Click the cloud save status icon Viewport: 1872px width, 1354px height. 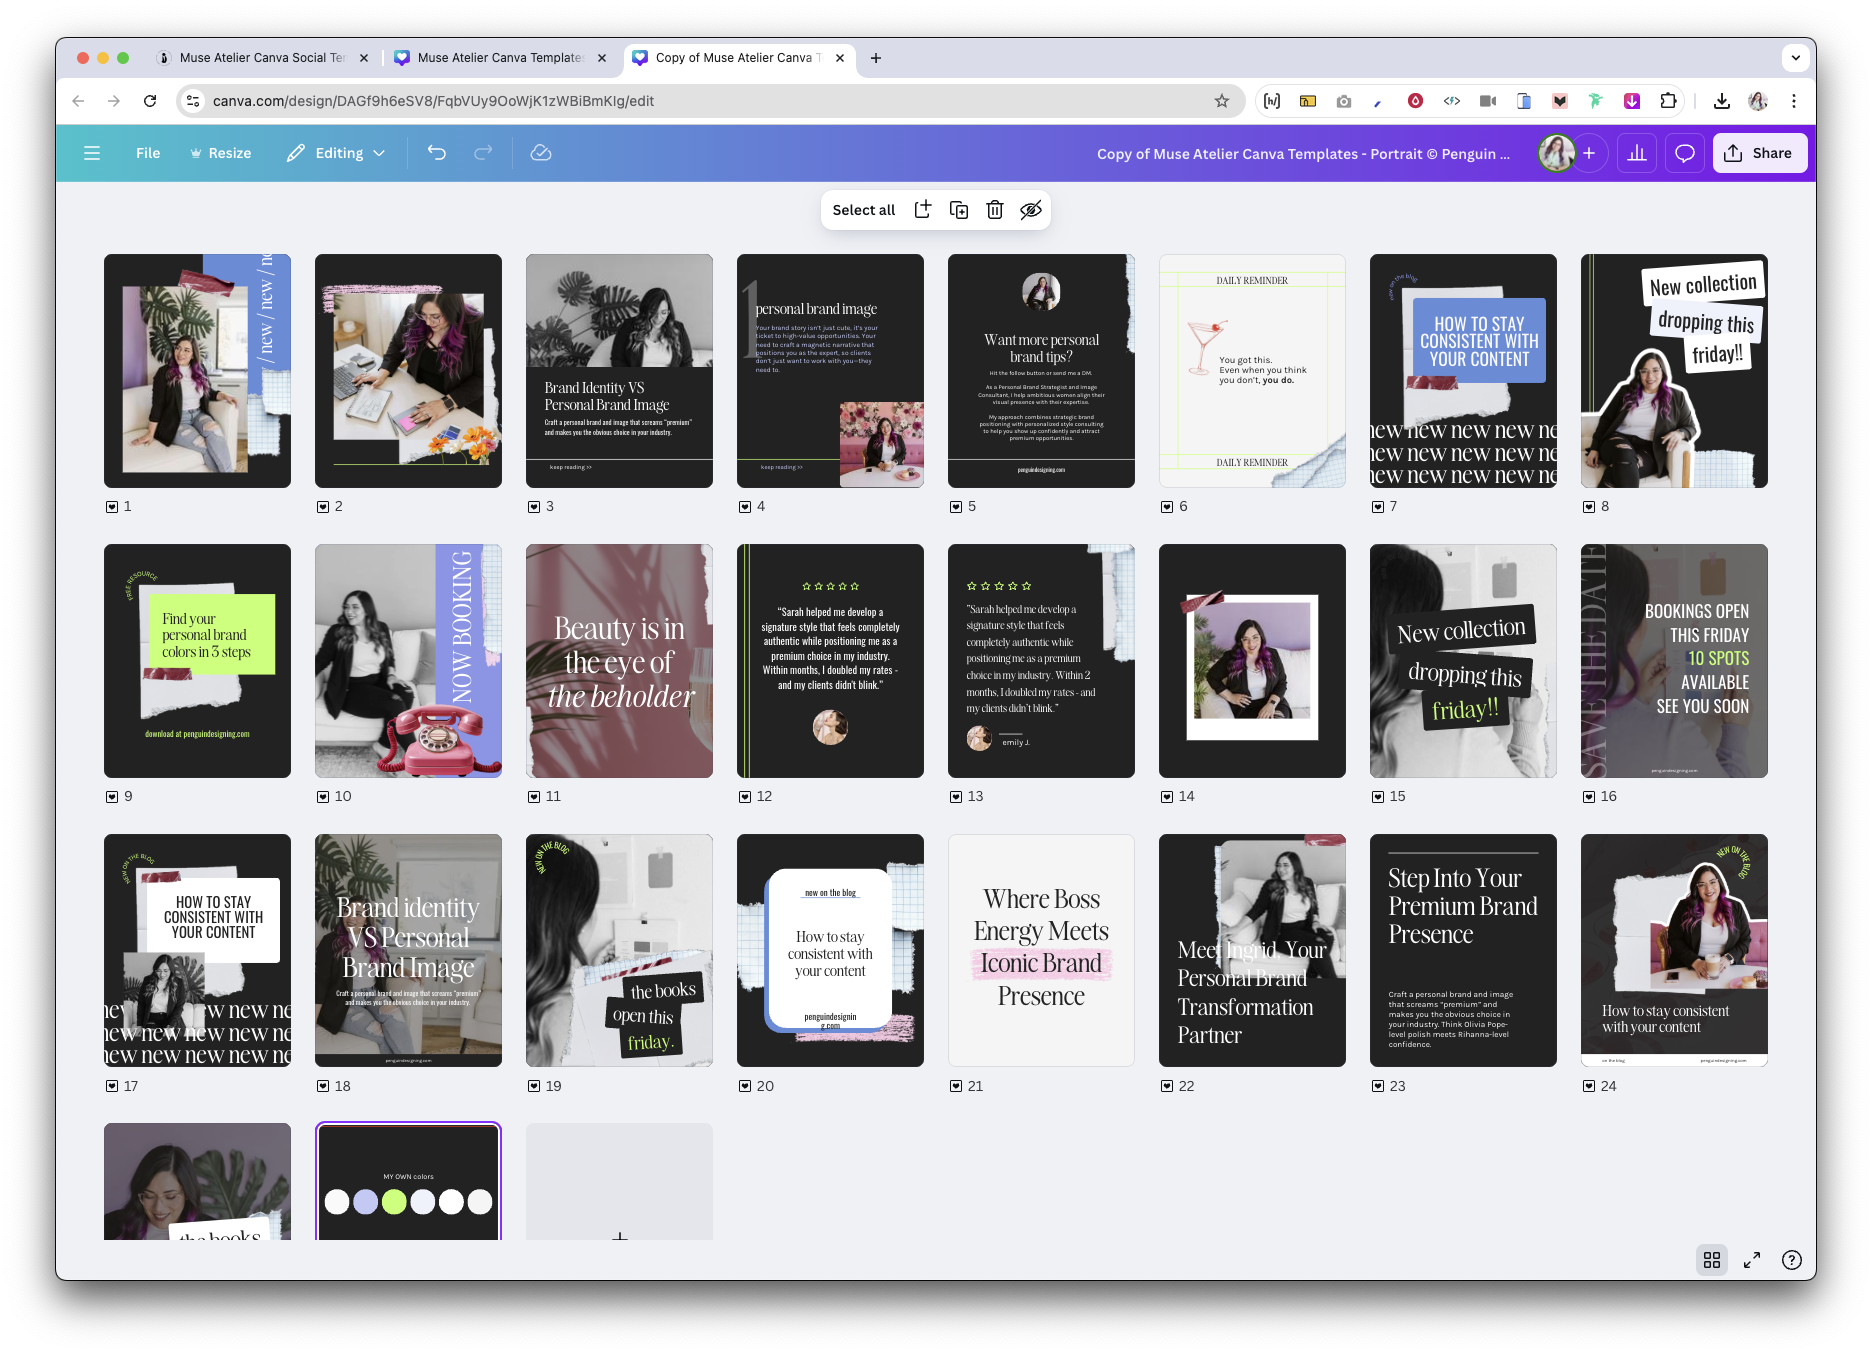point(541,153)
